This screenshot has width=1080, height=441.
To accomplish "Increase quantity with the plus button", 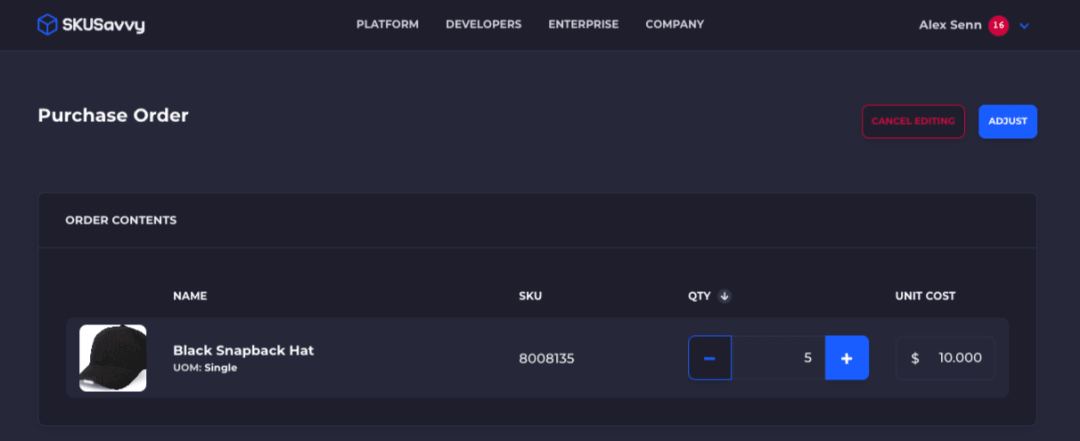I will point(847,358).
